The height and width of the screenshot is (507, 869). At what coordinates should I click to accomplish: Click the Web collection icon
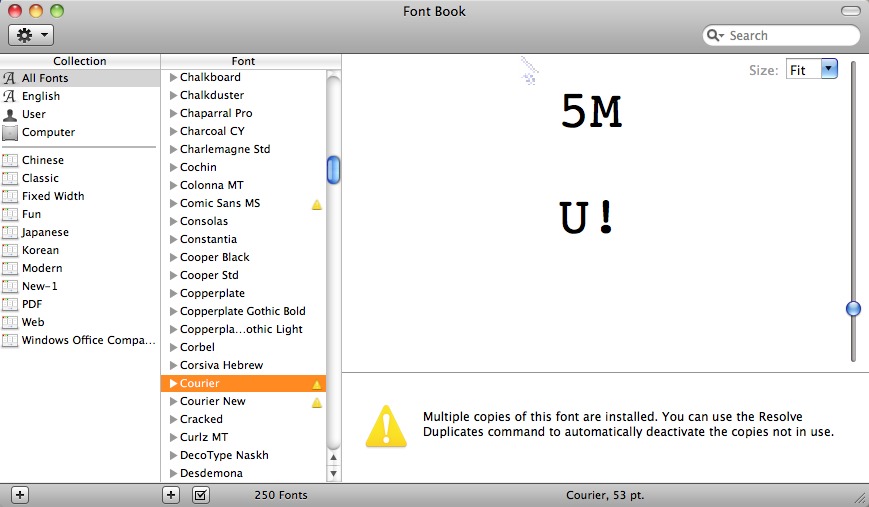[10, 322]
